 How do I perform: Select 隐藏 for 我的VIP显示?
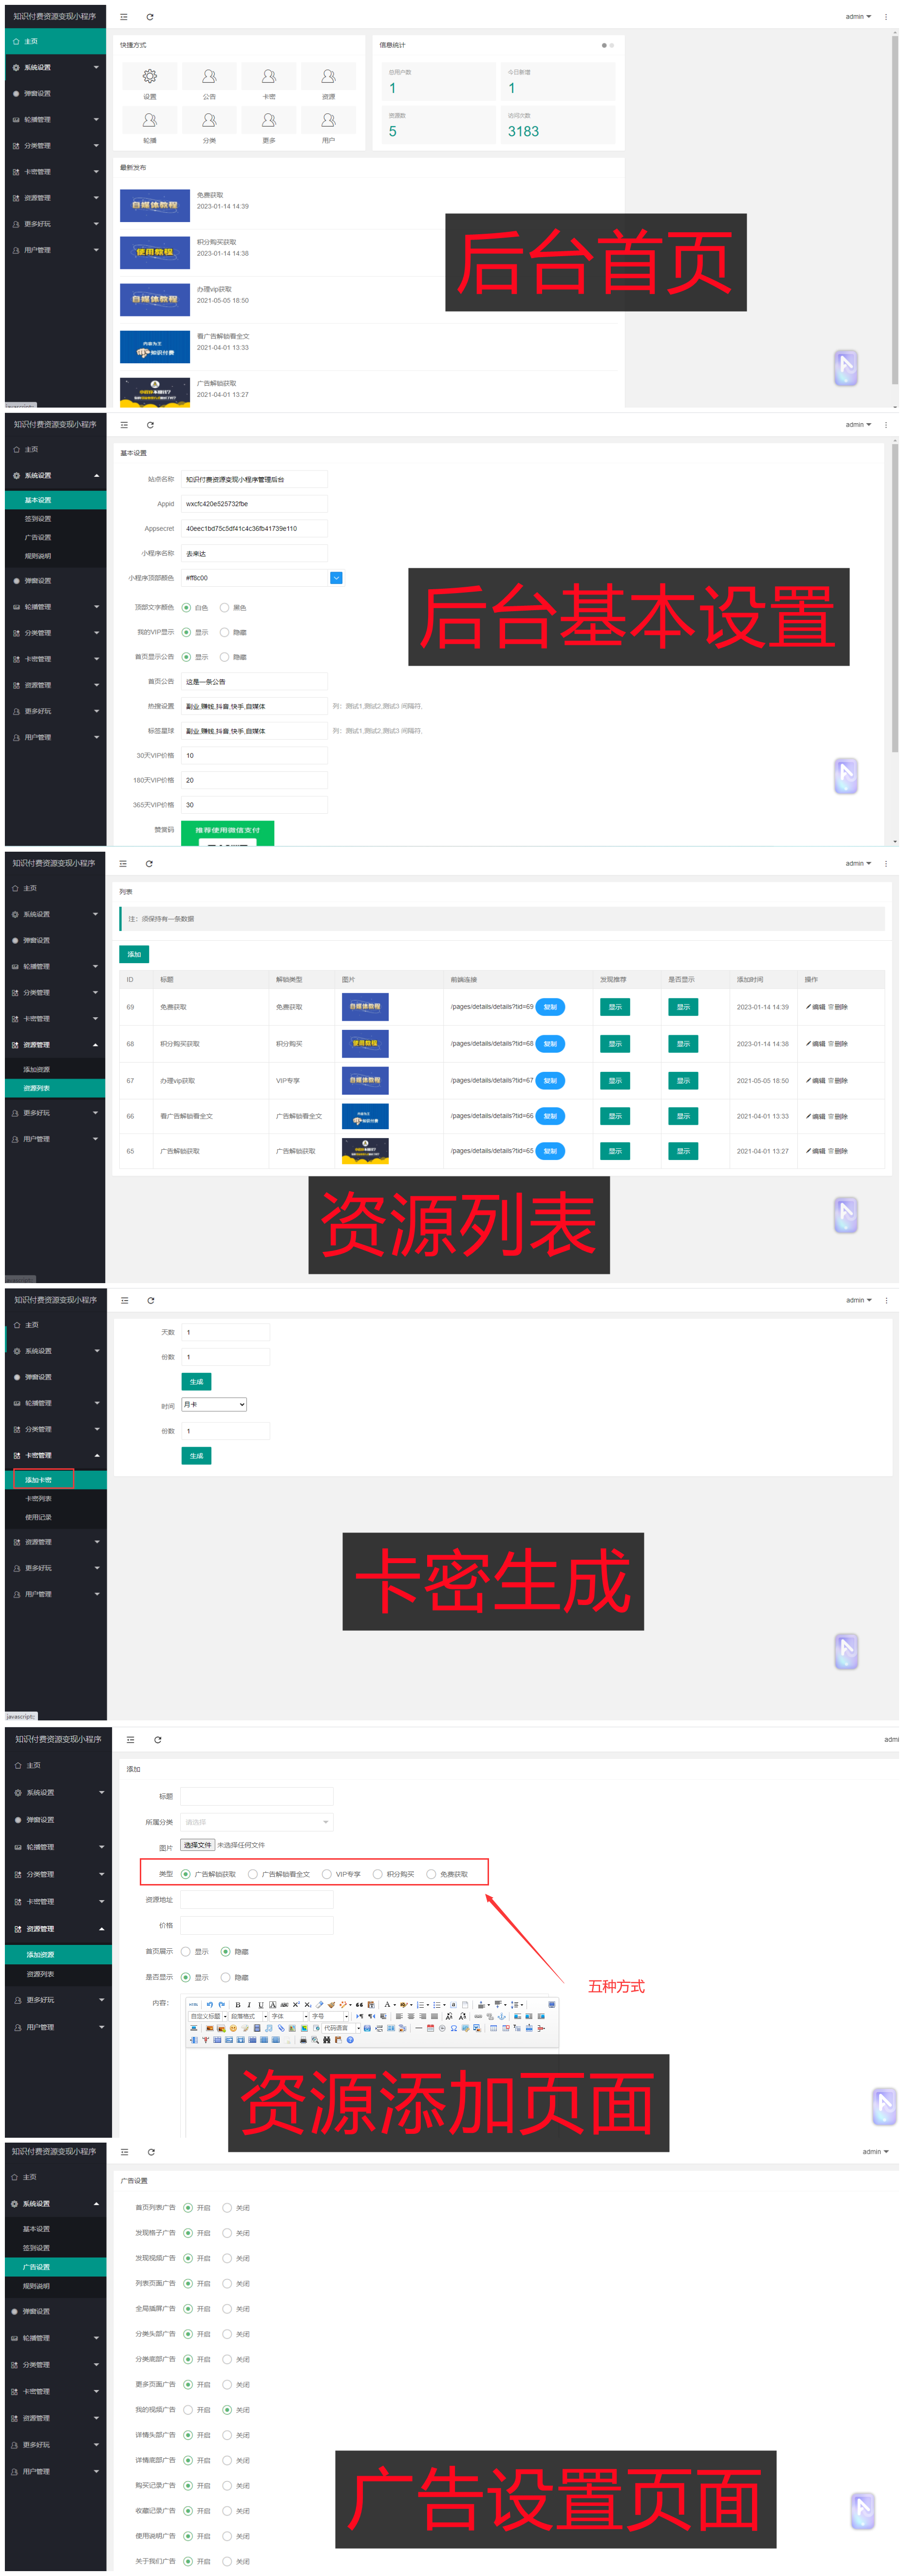tap(224, 633)
